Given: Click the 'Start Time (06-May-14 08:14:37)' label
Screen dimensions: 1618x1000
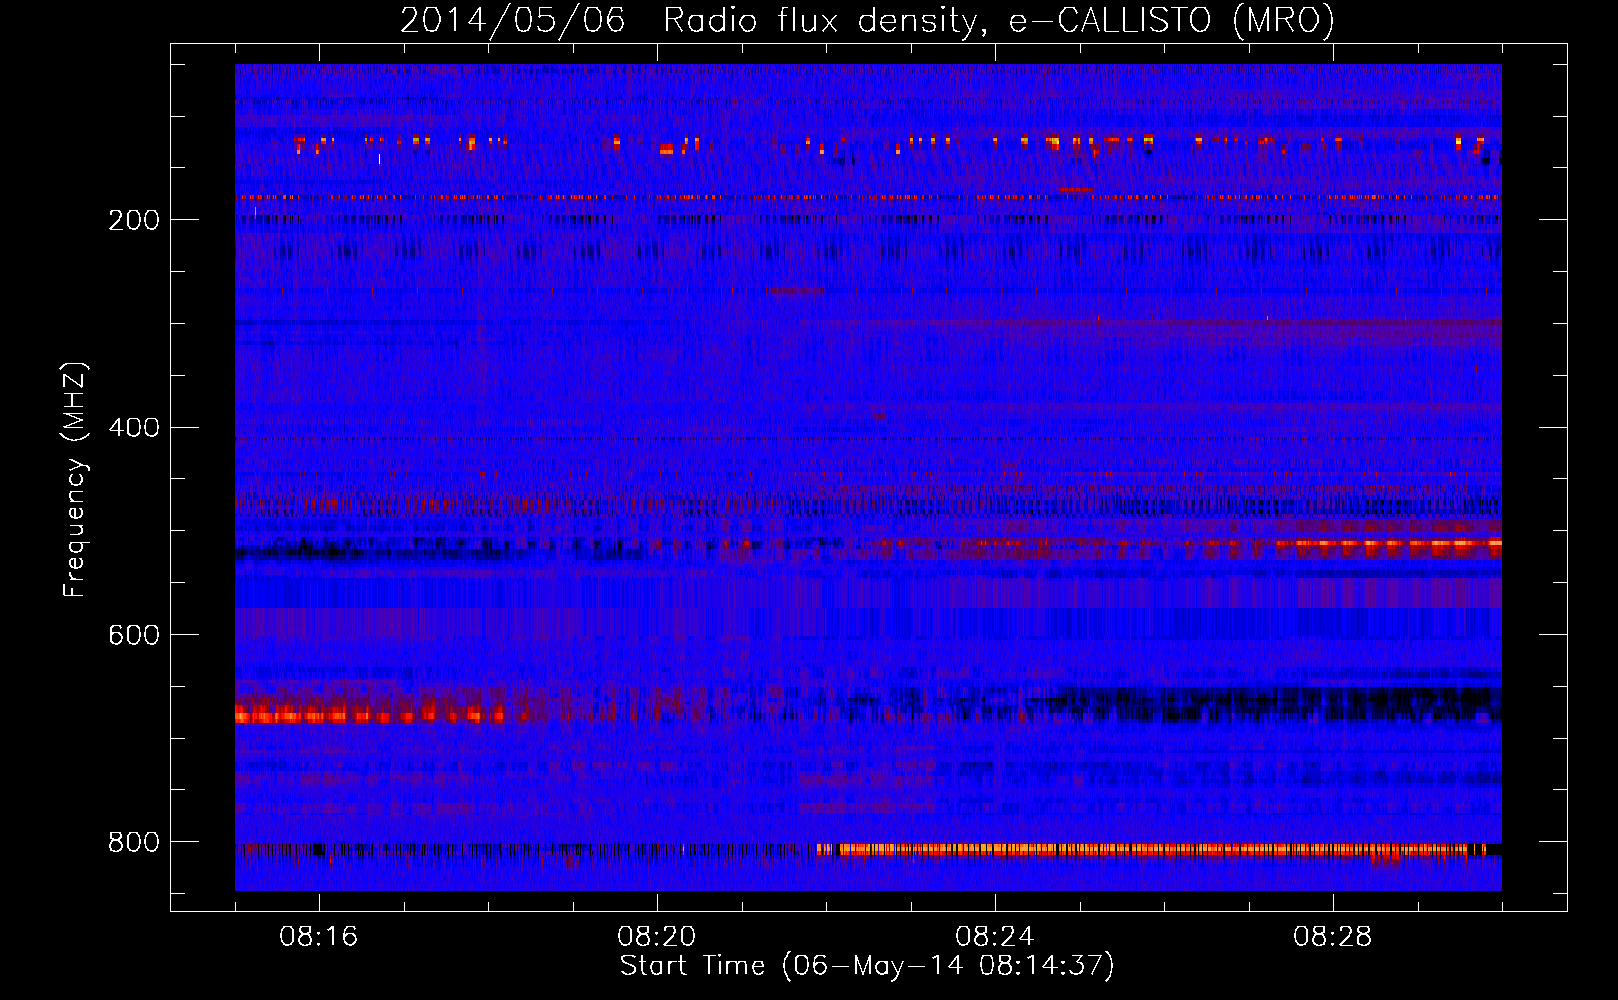Looking at the screenshot, I should click(x=867, y=966).
